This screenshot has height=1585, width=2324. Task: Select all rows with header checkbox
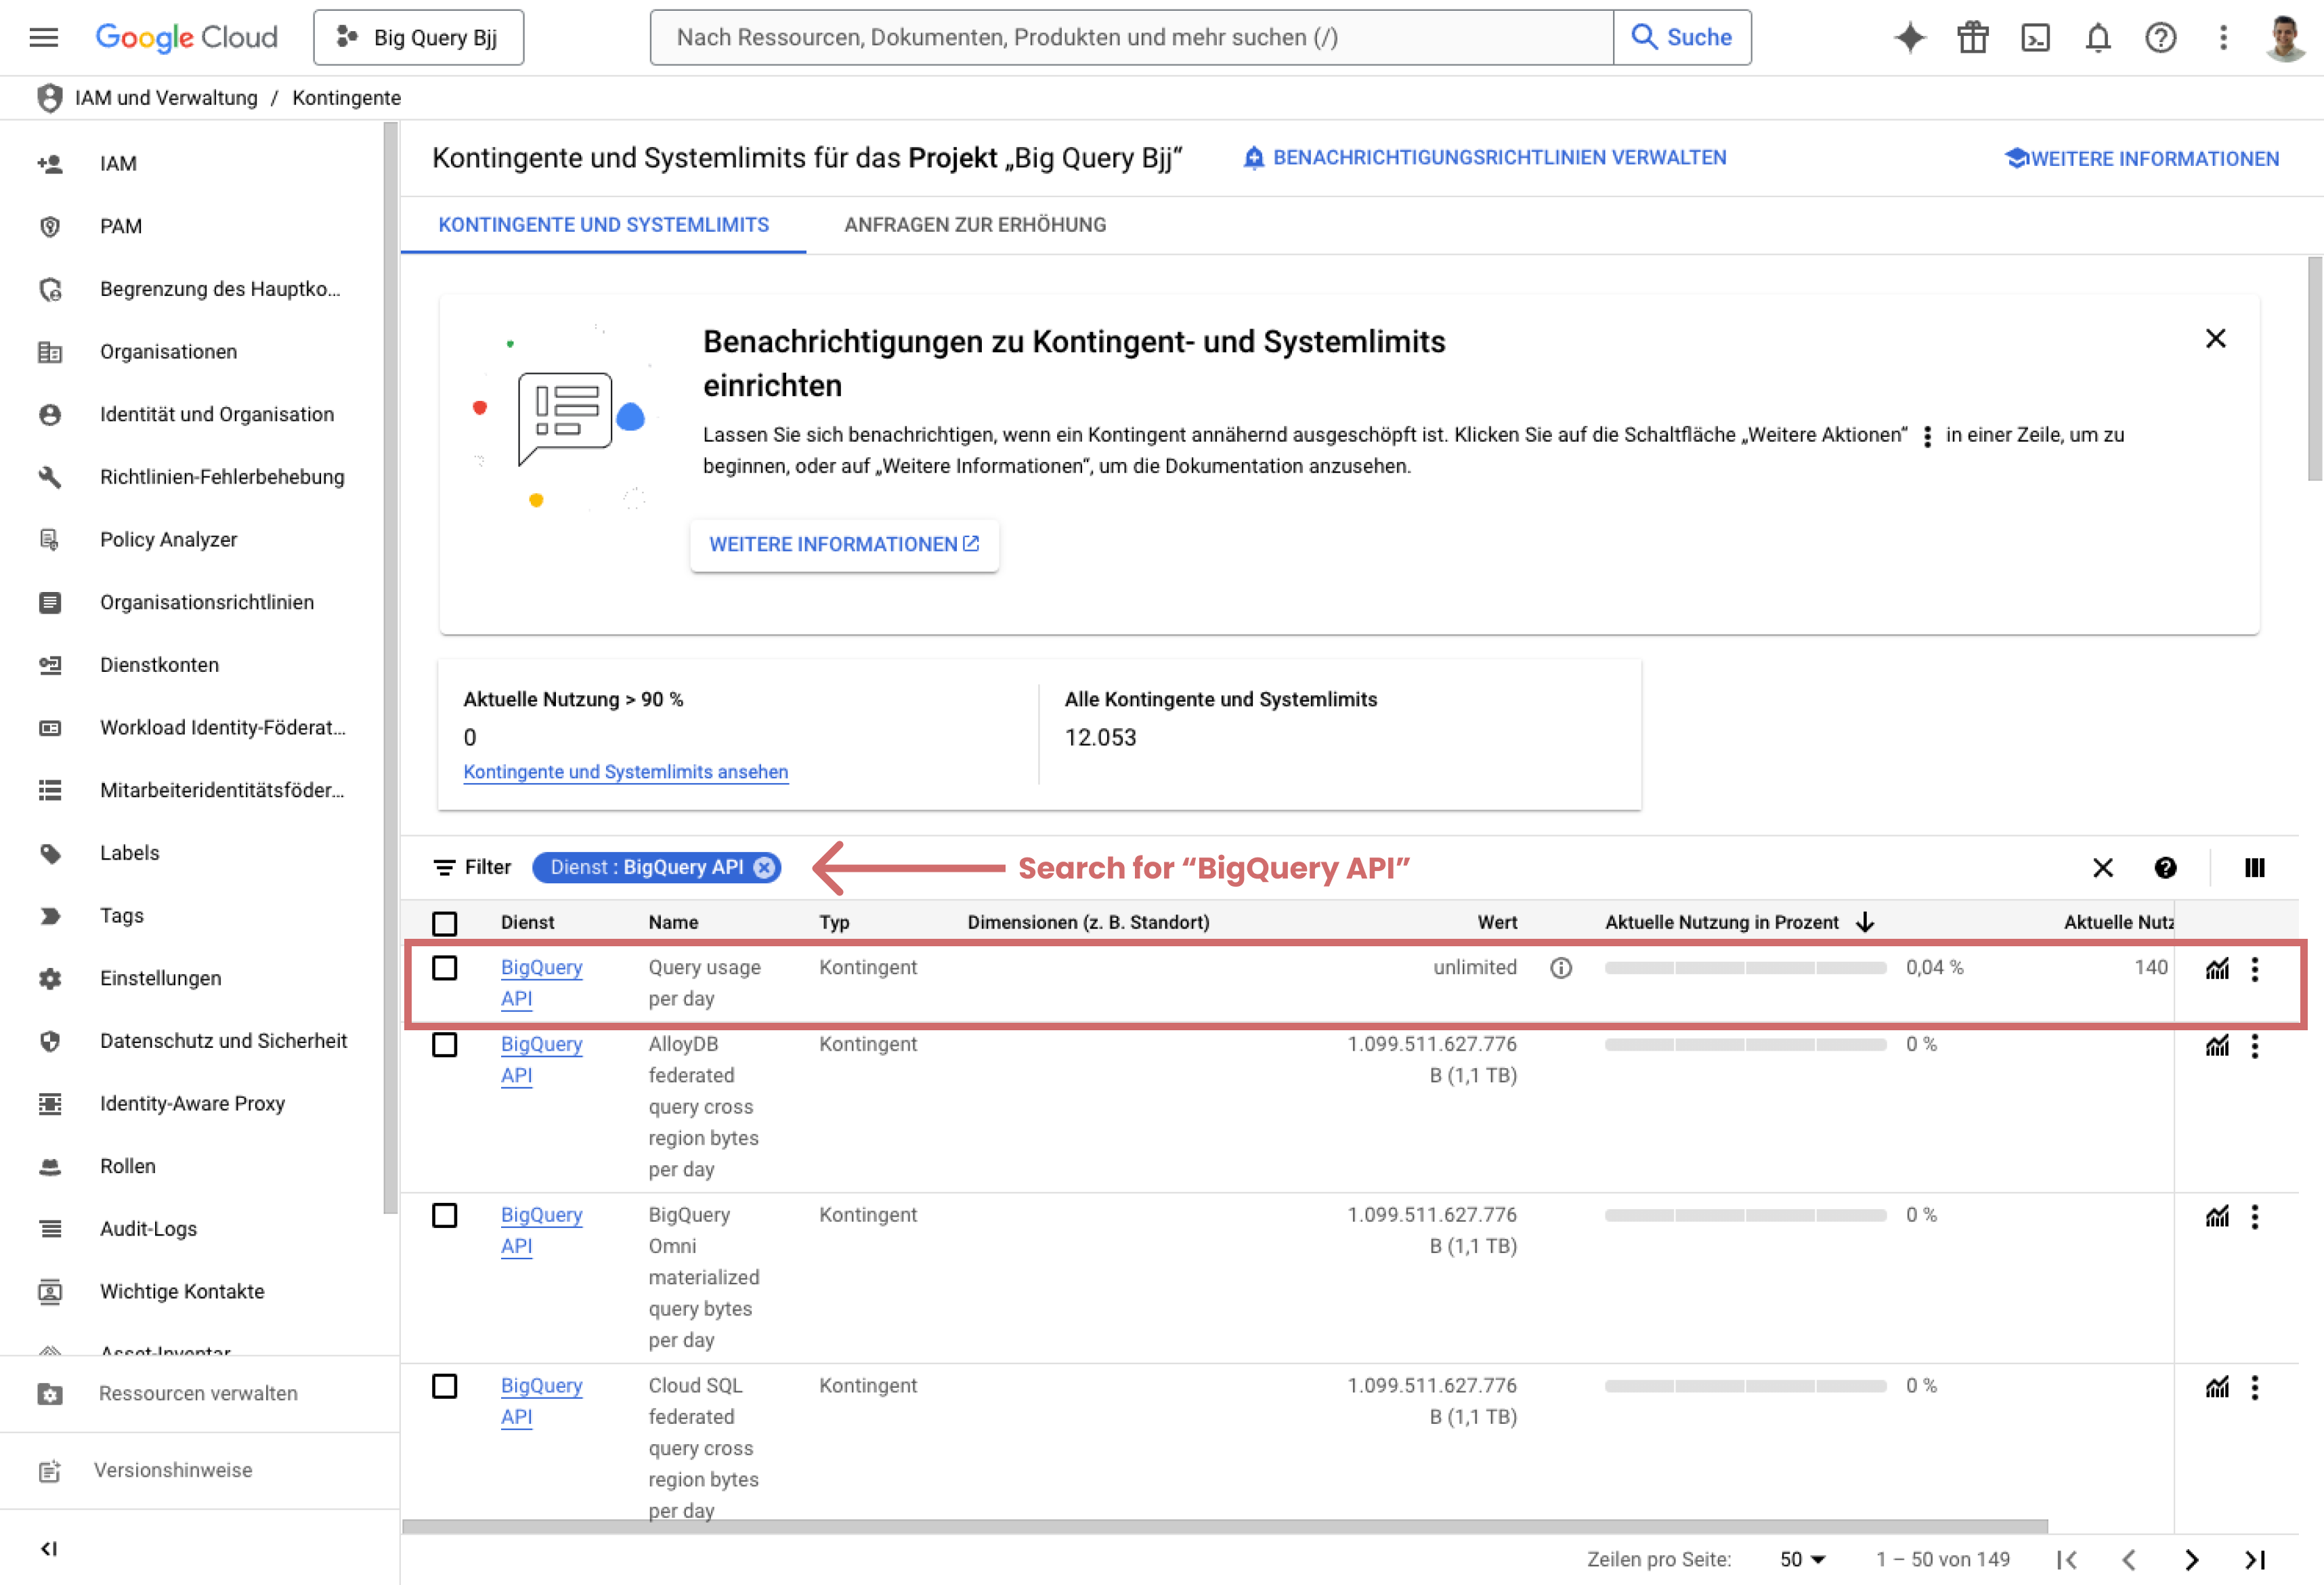(444, 923)
